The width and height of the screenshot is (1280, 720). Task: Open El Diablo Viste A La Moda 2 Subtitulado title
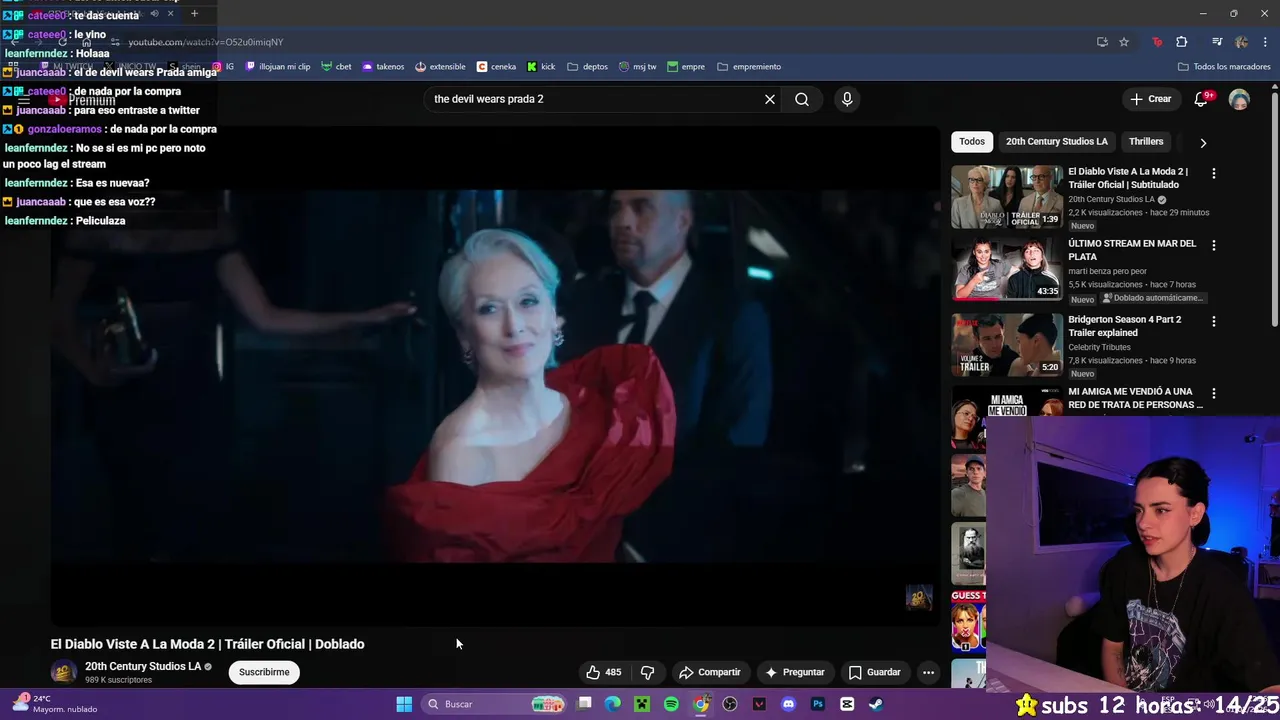click(1128, 178)
